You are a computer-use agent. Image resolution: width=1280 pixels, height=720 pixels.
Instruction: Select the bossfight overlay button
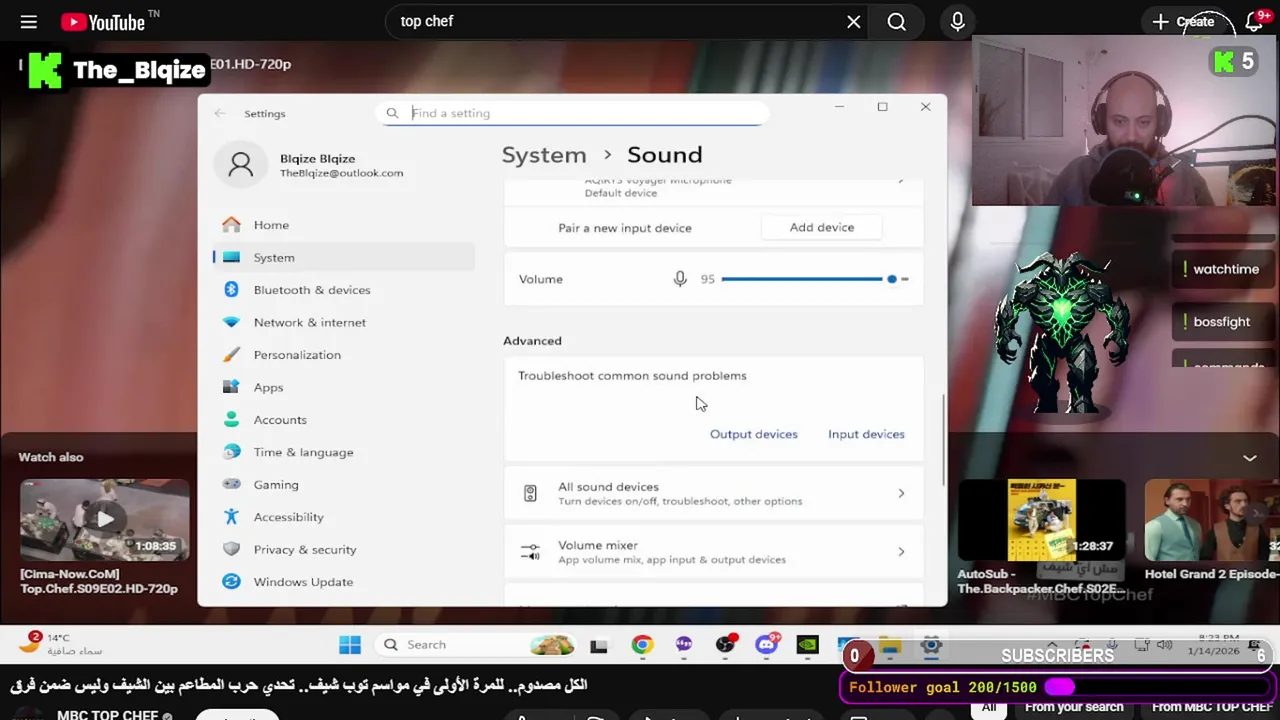(x=1221, y=322)
